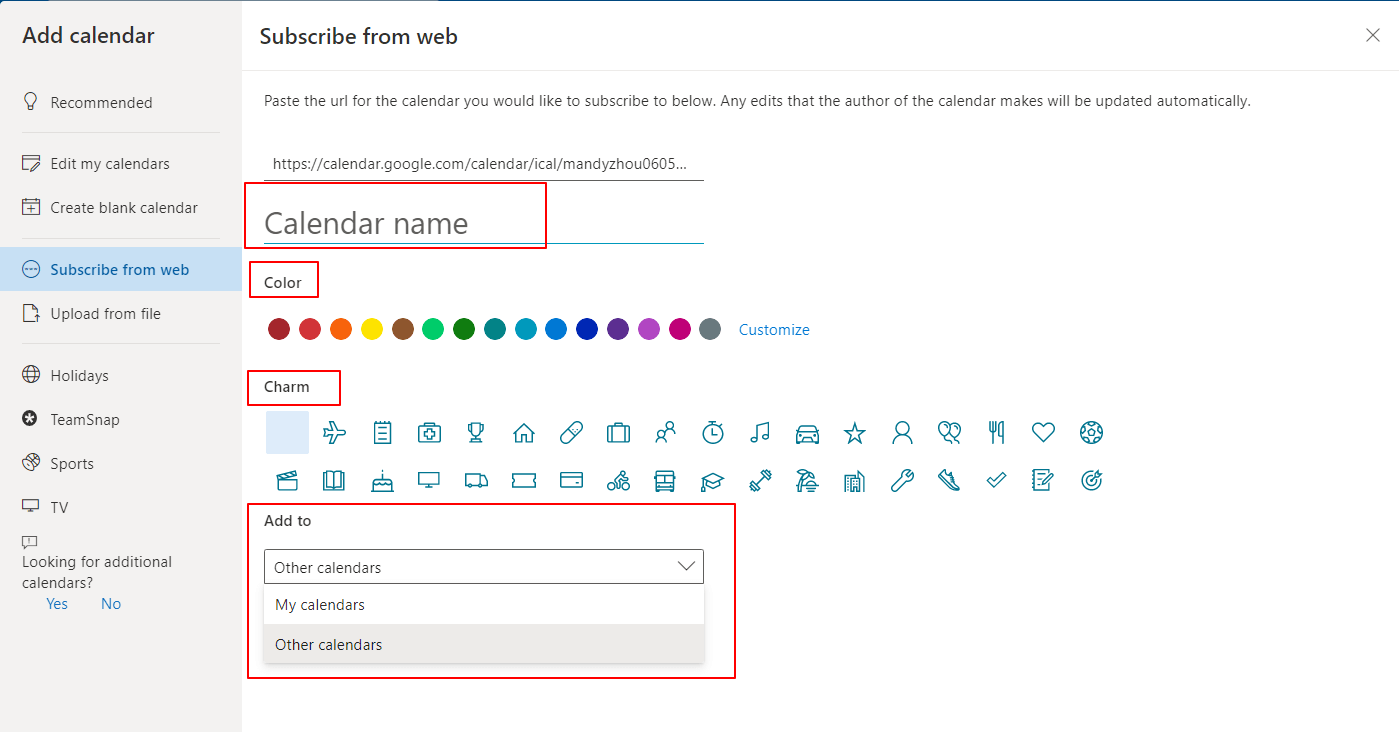Screen dimensions: 1399x732
Task: Focus the Calendar name field
Action: (x=484, y=222)
